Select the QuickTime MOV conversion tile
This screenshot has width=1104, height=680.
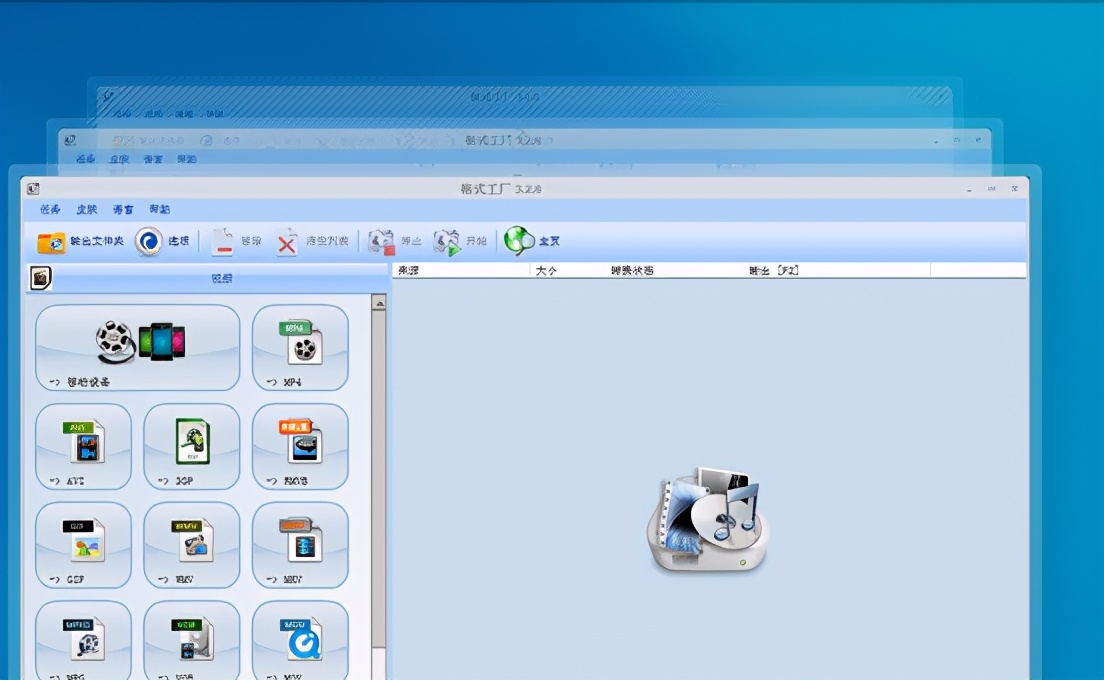(x=300, y=640)
